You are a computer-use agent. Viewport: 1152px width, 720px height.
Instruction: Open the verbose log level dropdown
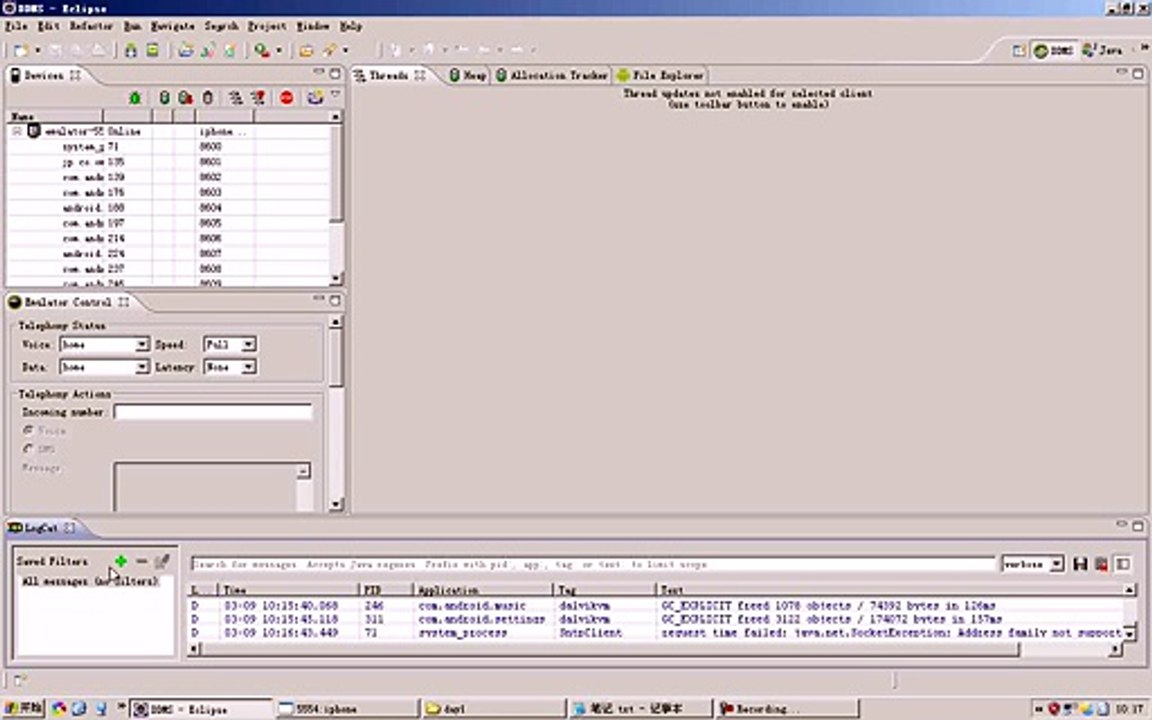(x=1056, y=564)
